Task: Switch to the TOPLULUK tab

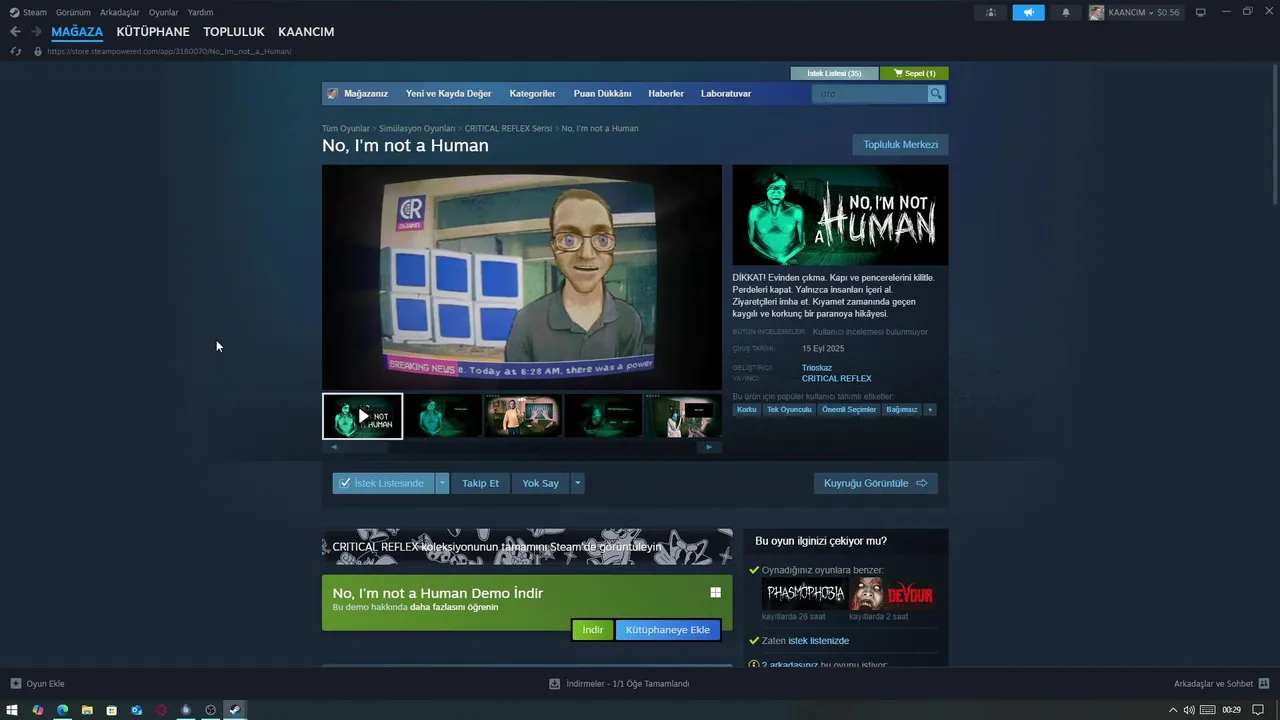Action: click(x=234, y=32)
